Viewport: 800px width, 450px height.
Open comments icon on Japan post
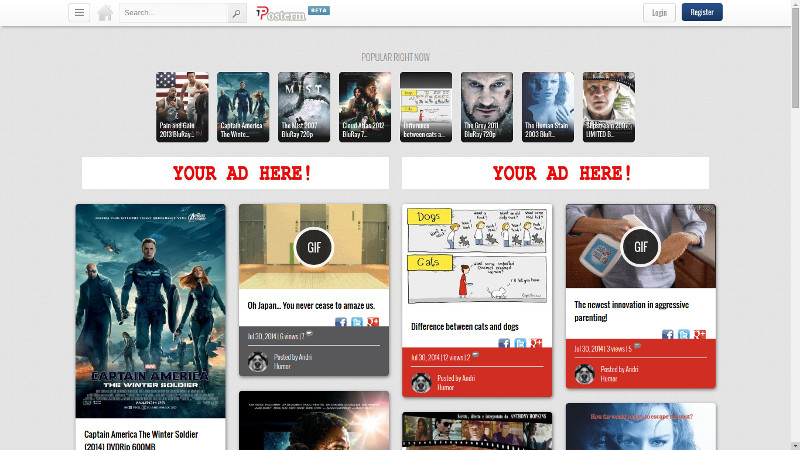309,335
